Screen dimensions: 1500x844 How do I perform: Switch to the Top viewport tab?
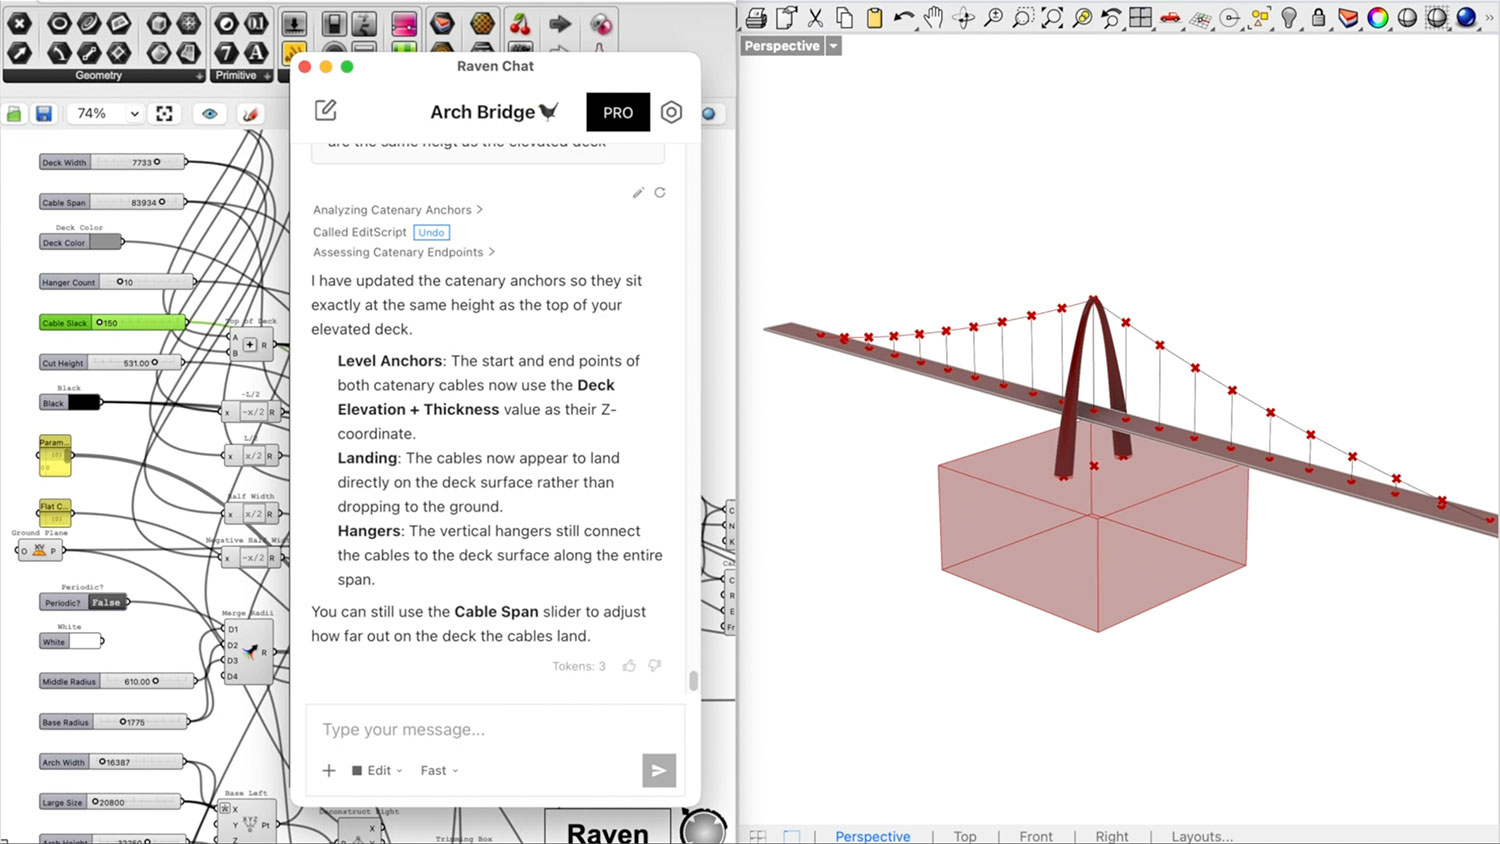coord(964,836)
